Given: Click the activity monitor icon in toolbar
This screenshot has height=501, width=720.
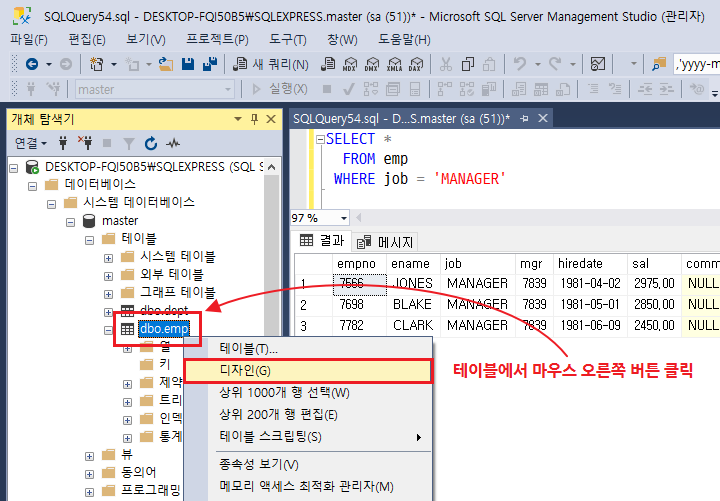Looking at the screenshot, I should [x=597, y=64].
